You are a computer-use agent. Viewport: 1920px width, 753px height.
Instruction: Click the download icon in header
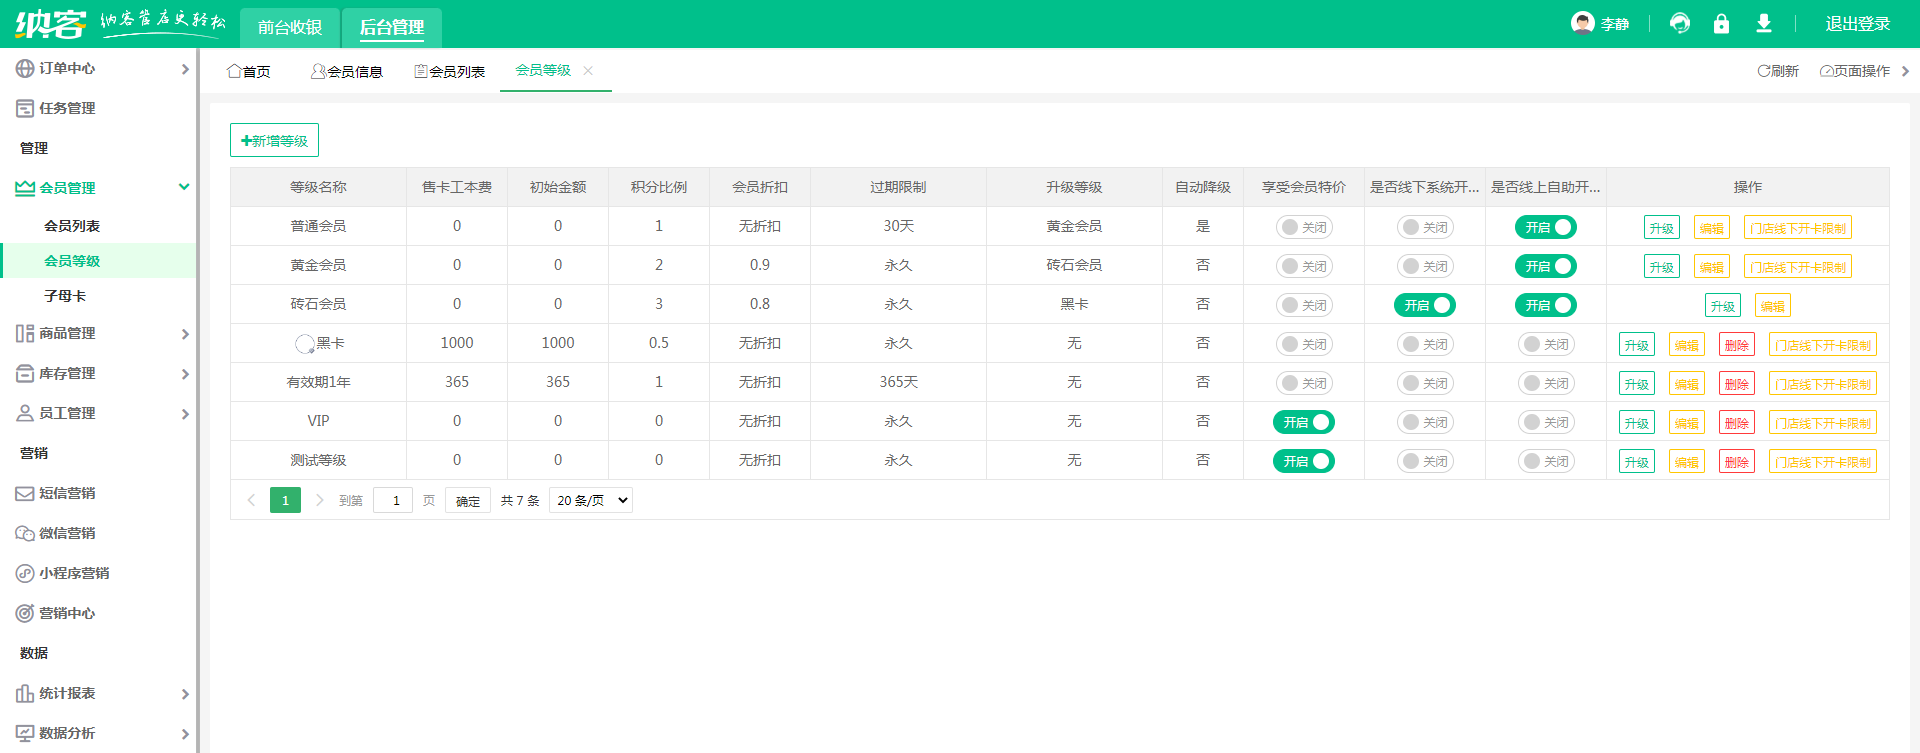tap(1764, 23)
